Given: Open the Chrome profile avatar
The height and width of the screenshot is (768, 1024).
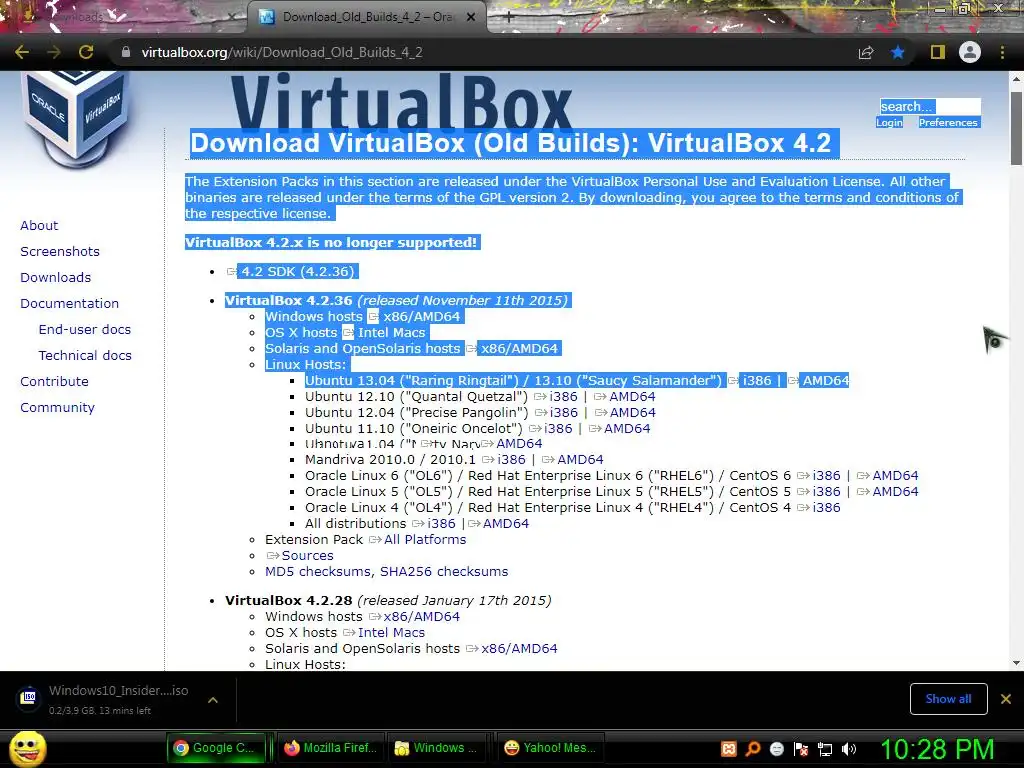Looking at the screenshot, I should click(x=970, y=52).
